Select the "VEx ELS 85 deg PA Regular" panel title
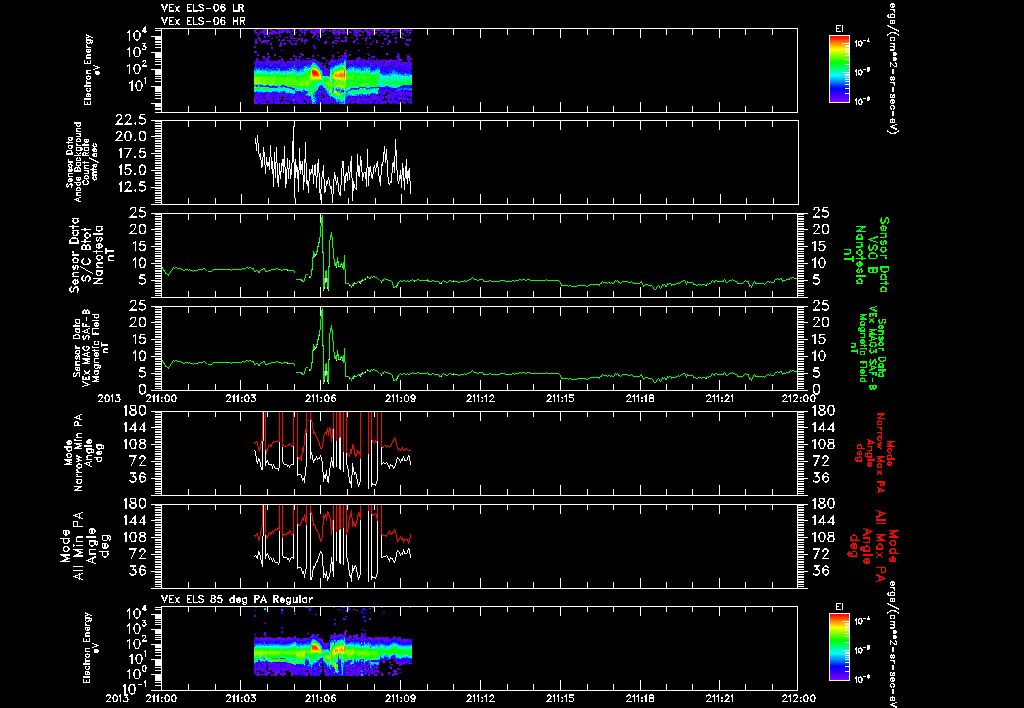The height and width of the screenshot is (708, 1024). coord(237,599)
